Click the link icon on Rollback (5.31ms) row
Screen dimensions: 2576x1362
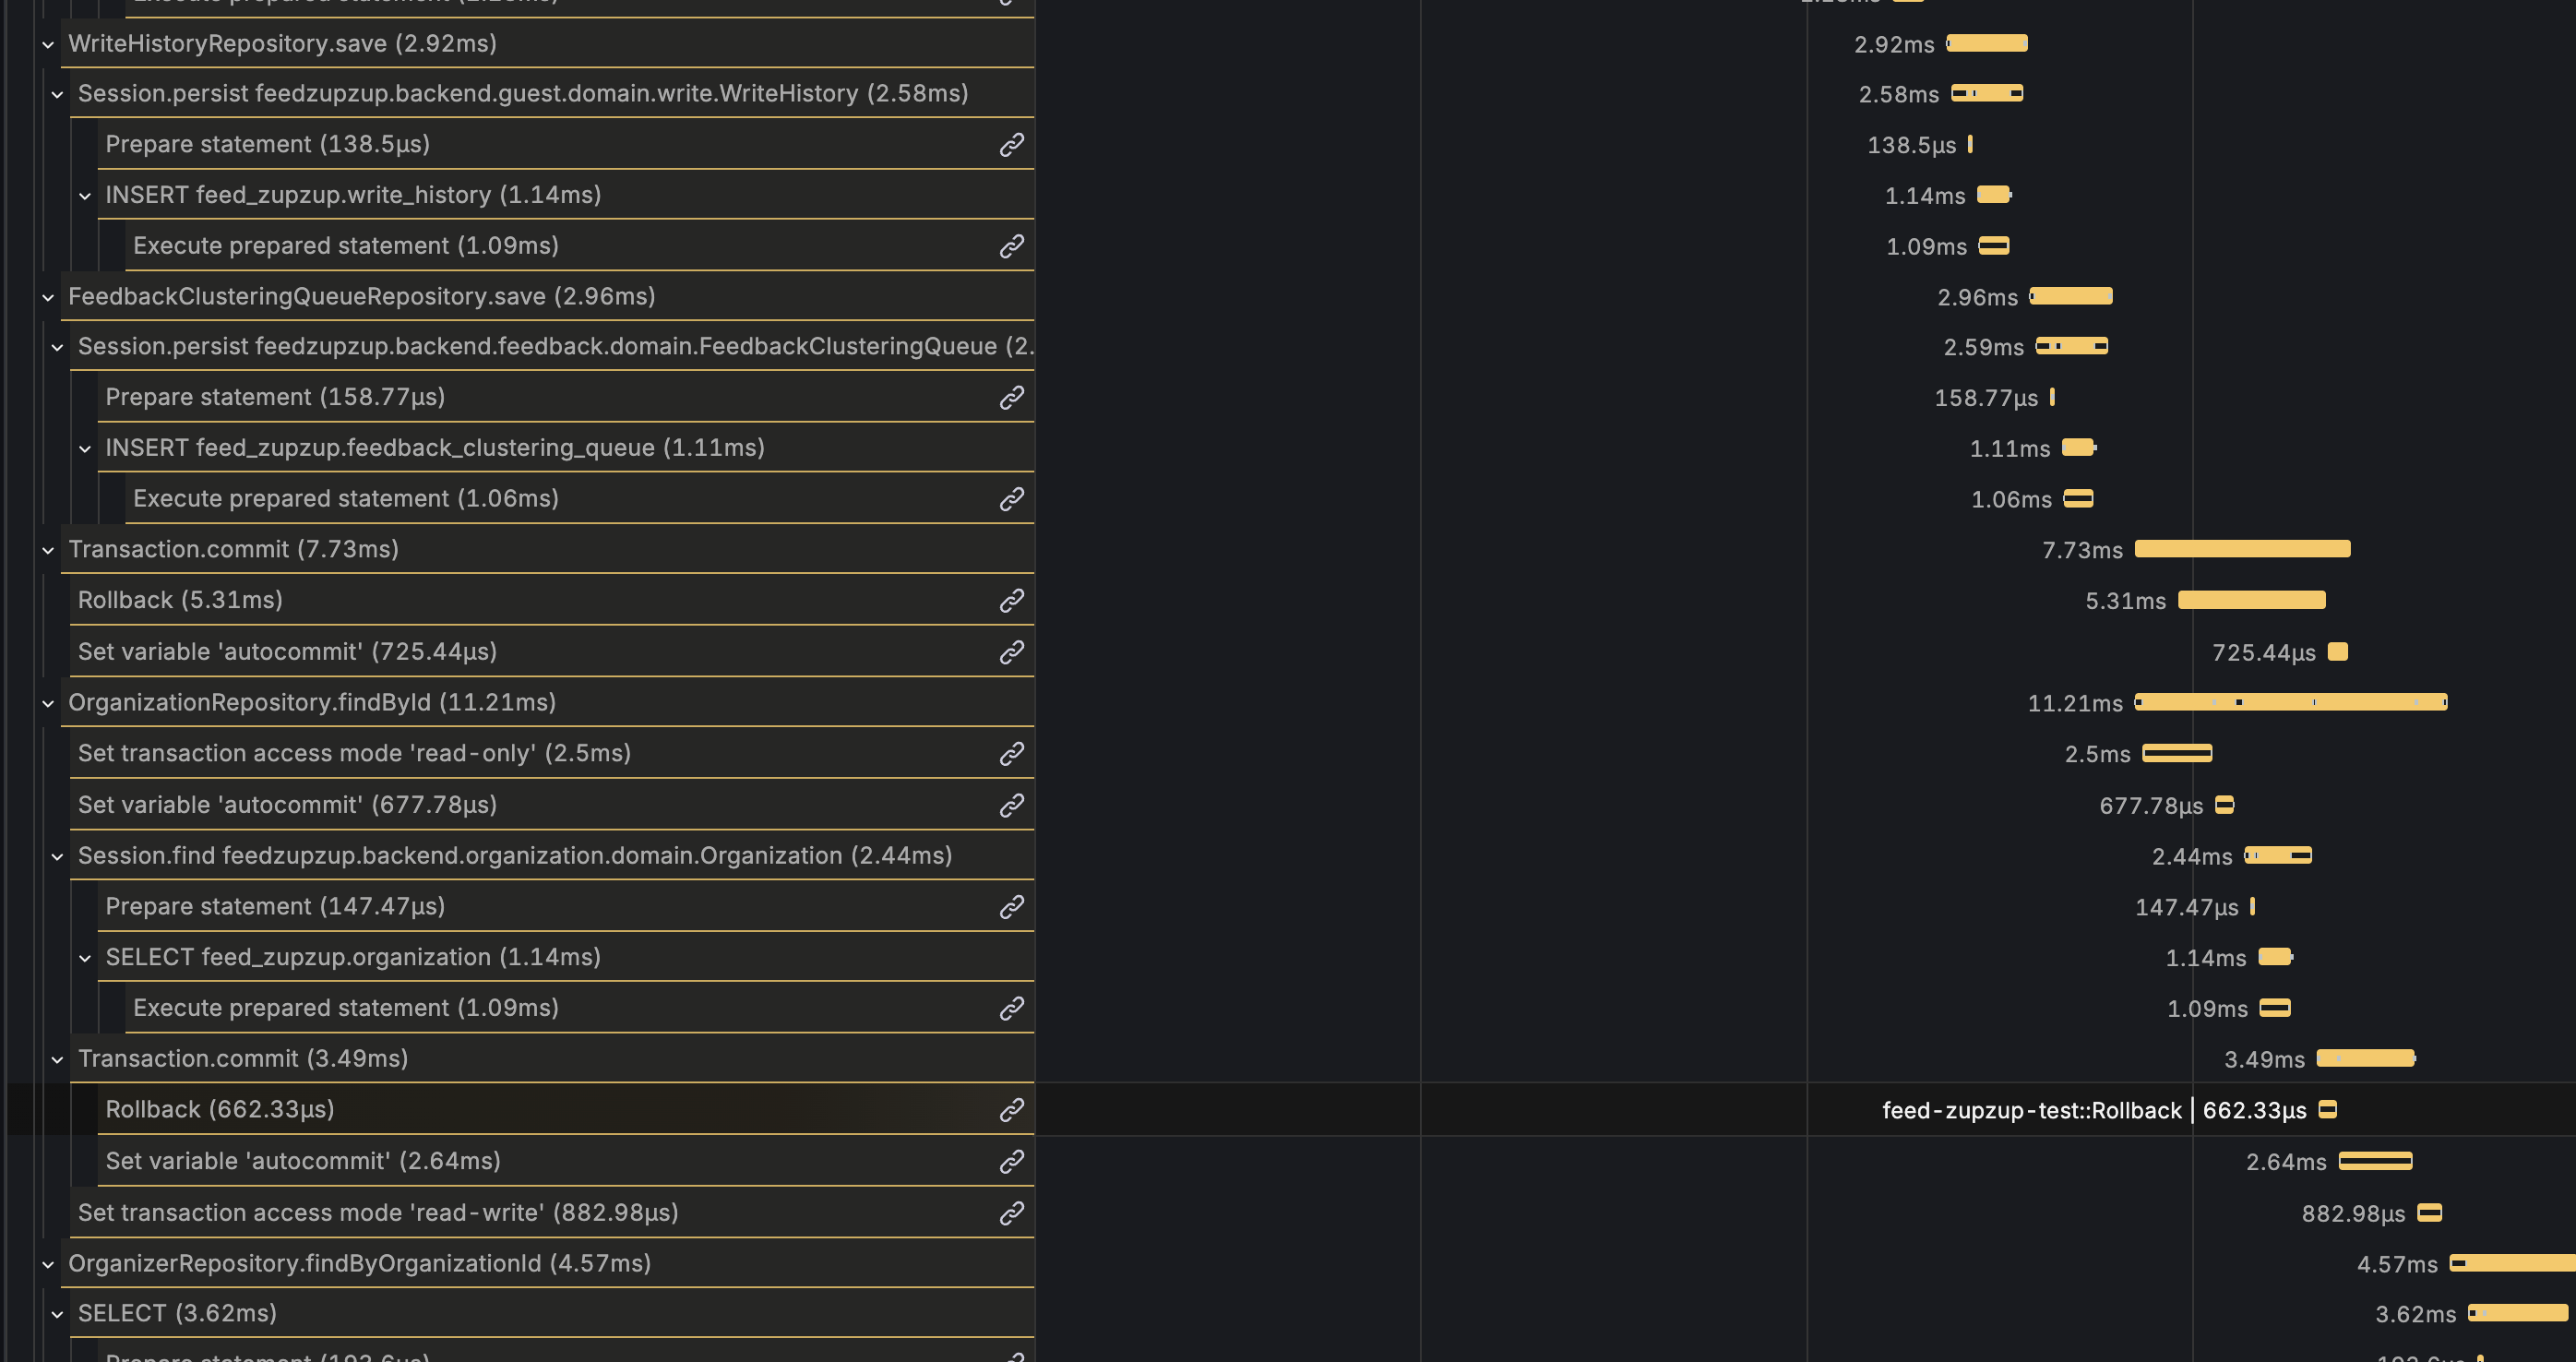coord(1012,600)
